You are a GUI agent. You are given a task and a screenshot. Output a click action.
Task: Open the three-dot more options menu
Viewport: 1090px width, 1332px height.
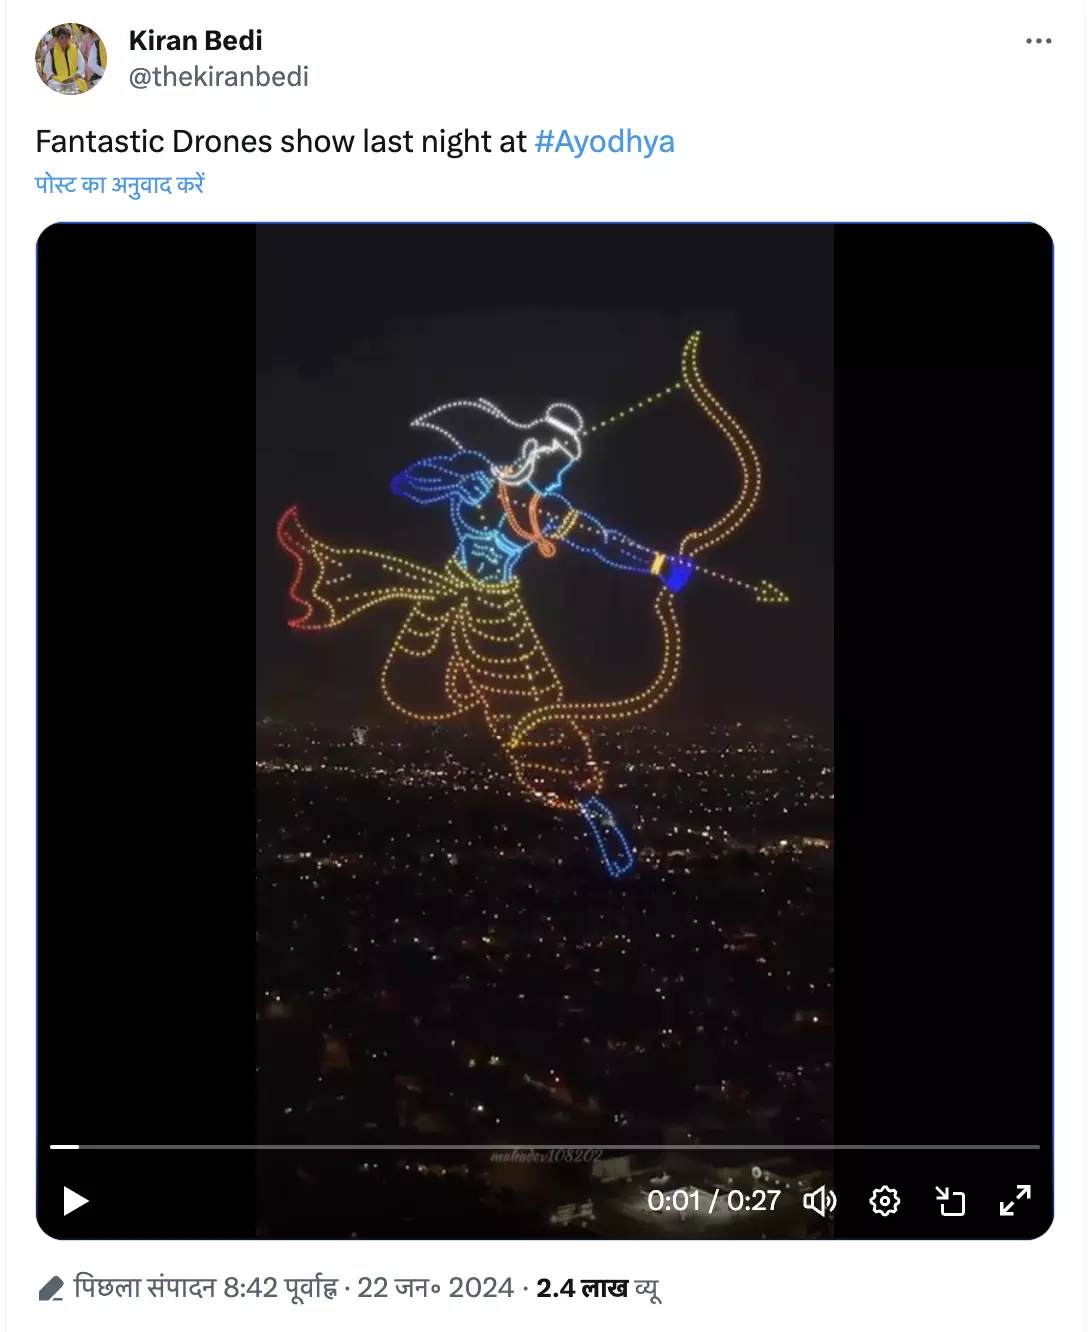point(1038,41)
